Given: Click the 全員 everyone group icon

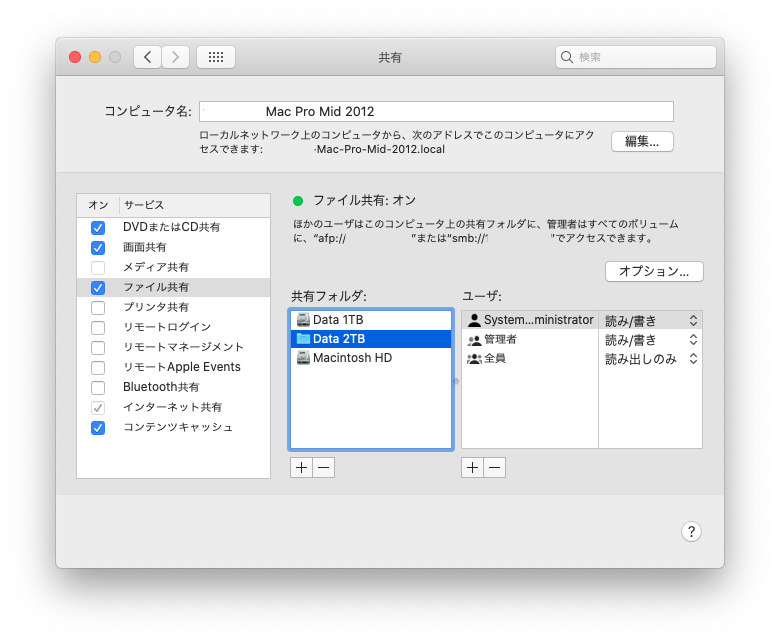Looking at the screenshot, I should point(475,359).
